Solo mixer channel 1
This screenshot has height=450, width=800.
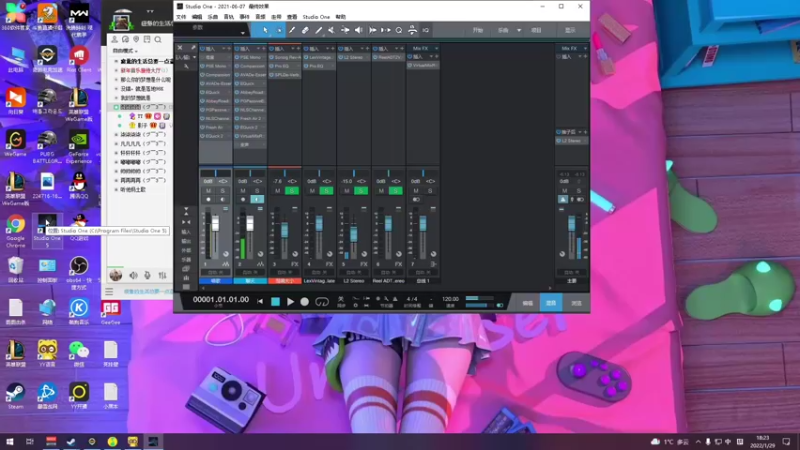click(222, 191)
